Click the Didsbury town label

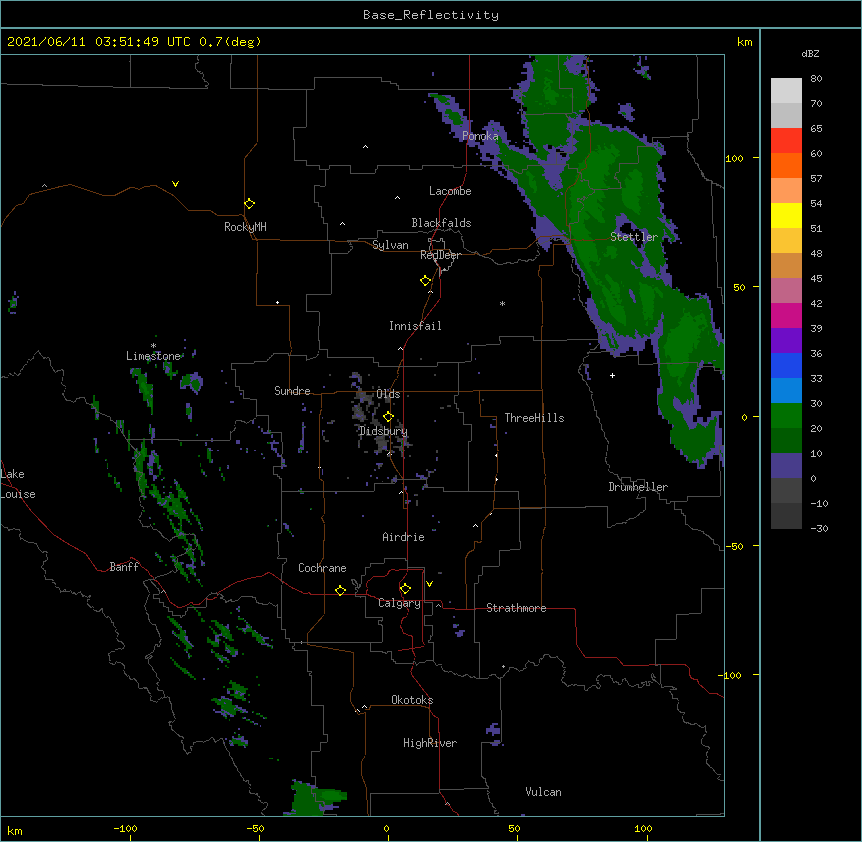click(383, 431)
